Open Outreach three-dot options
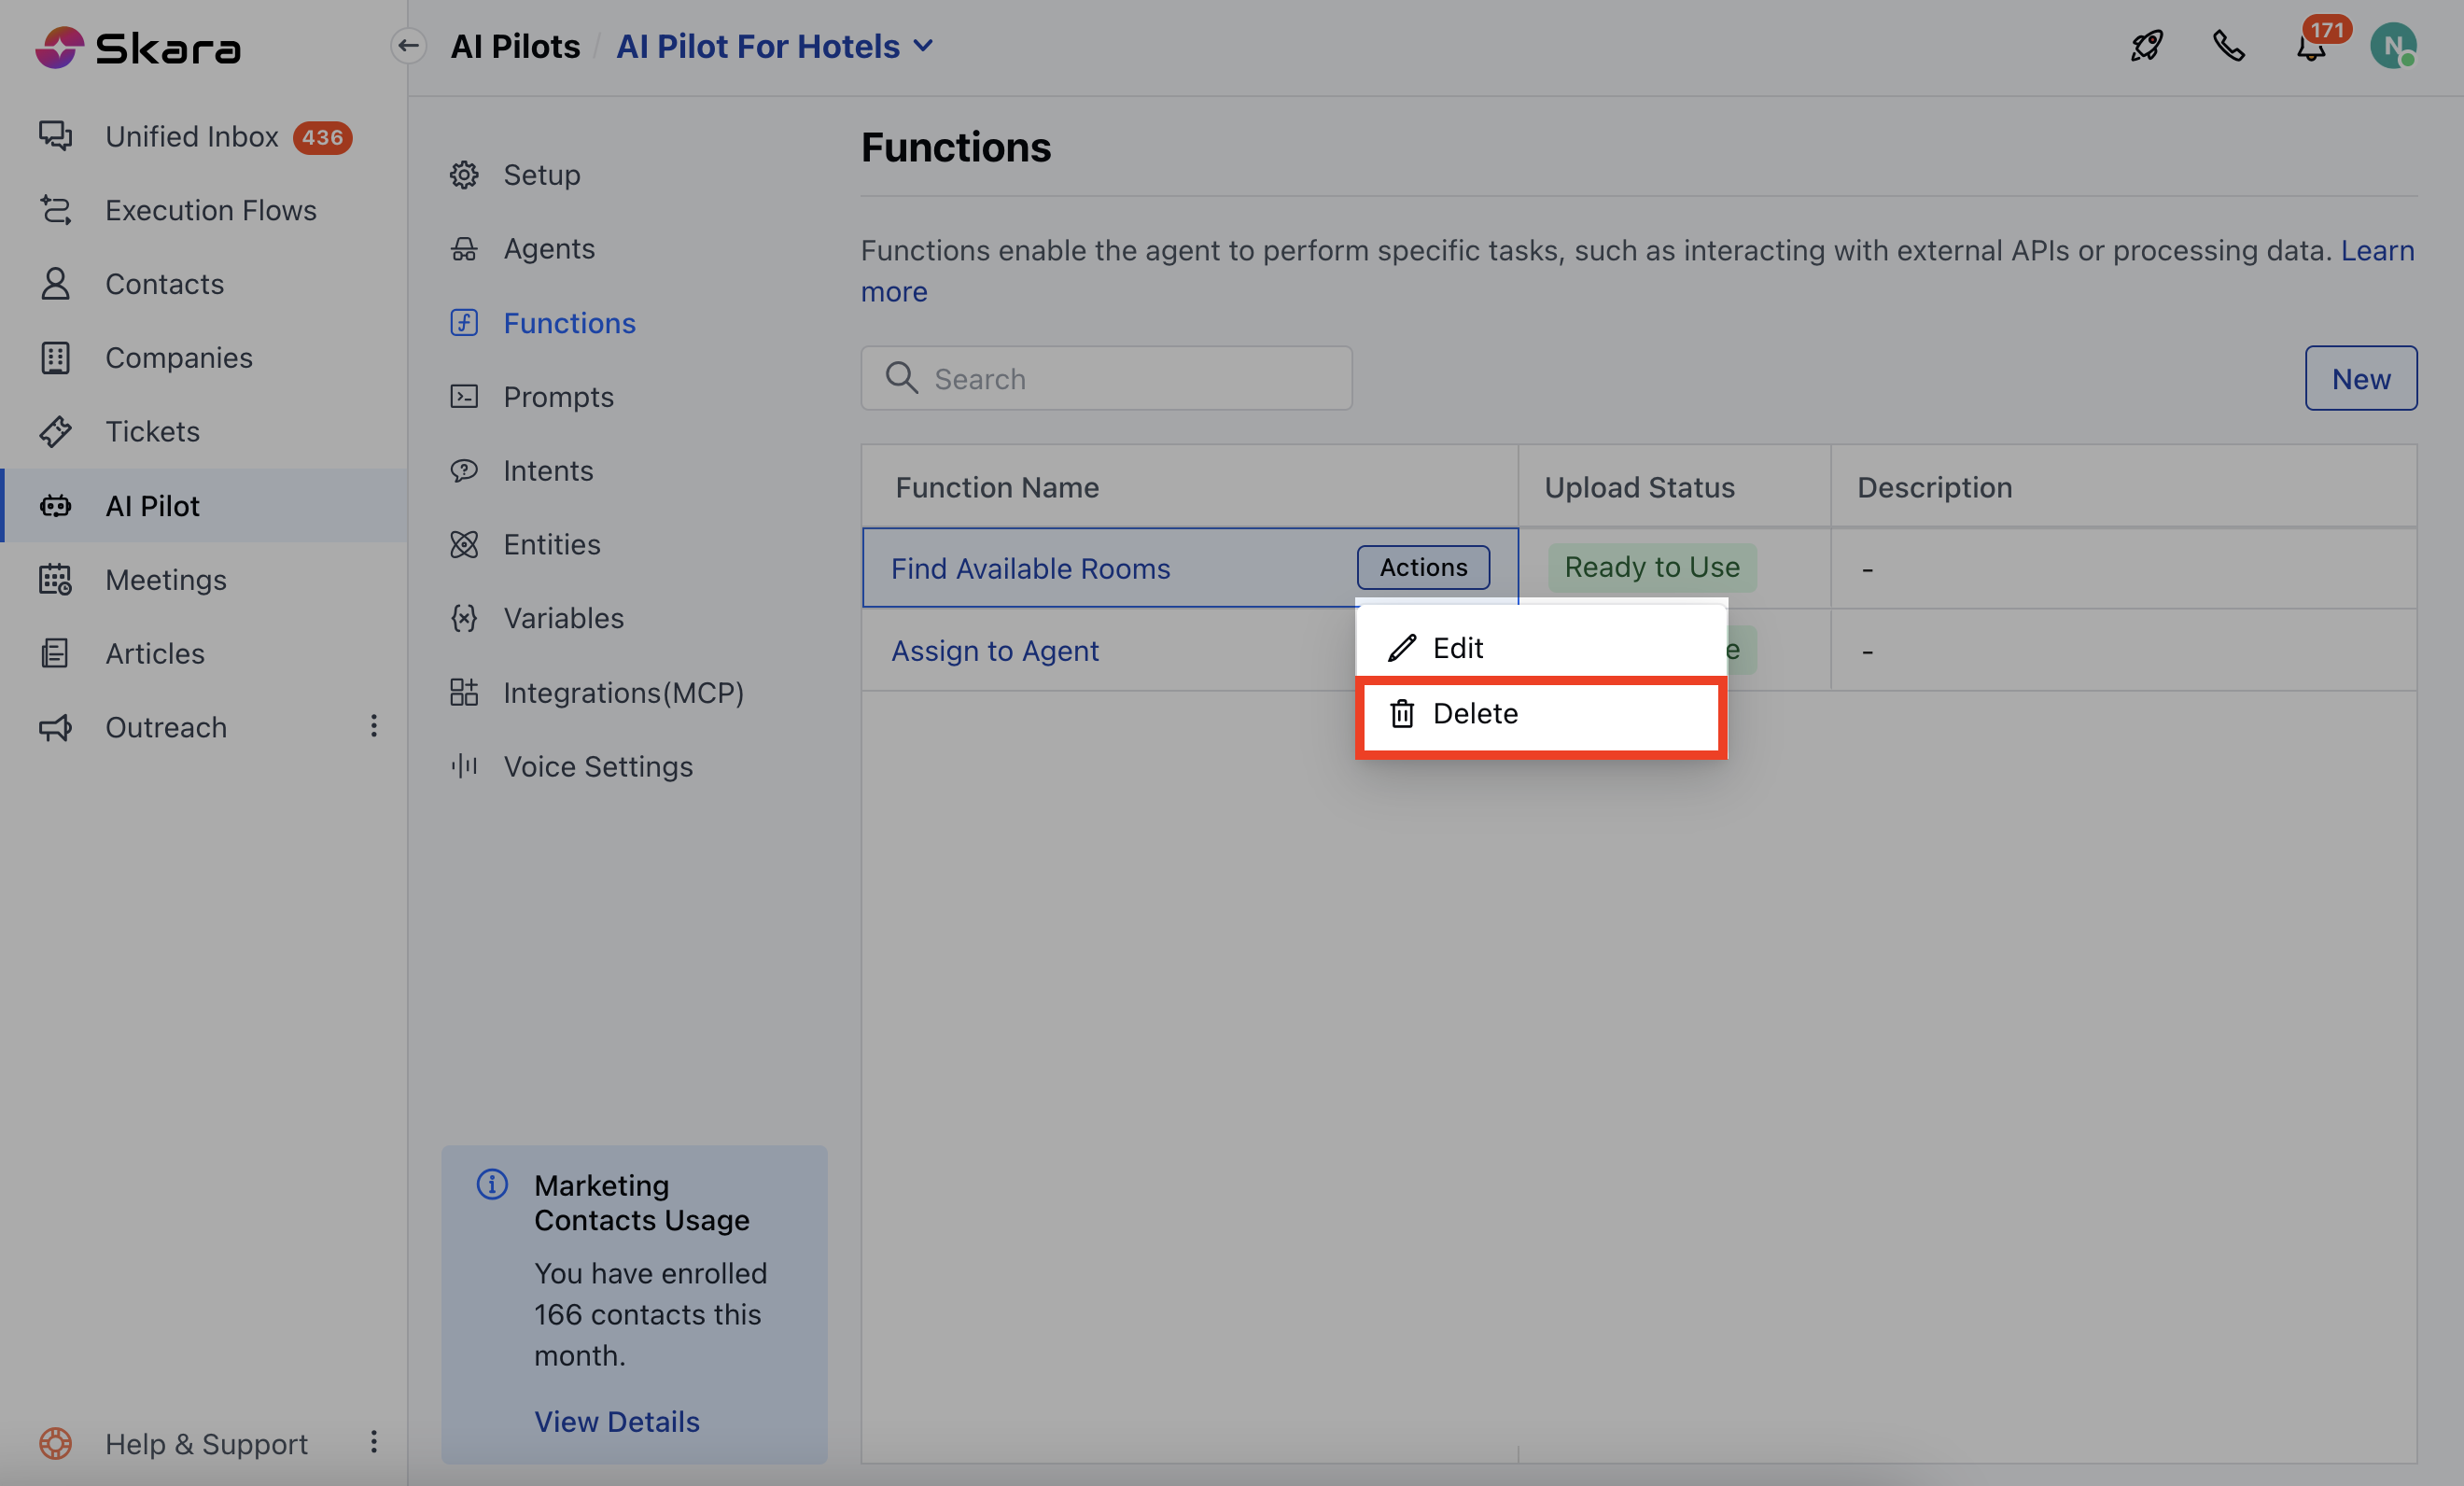Viewport: 2464px width, 1486px height. pyautogui.click(x=374, y=726)
